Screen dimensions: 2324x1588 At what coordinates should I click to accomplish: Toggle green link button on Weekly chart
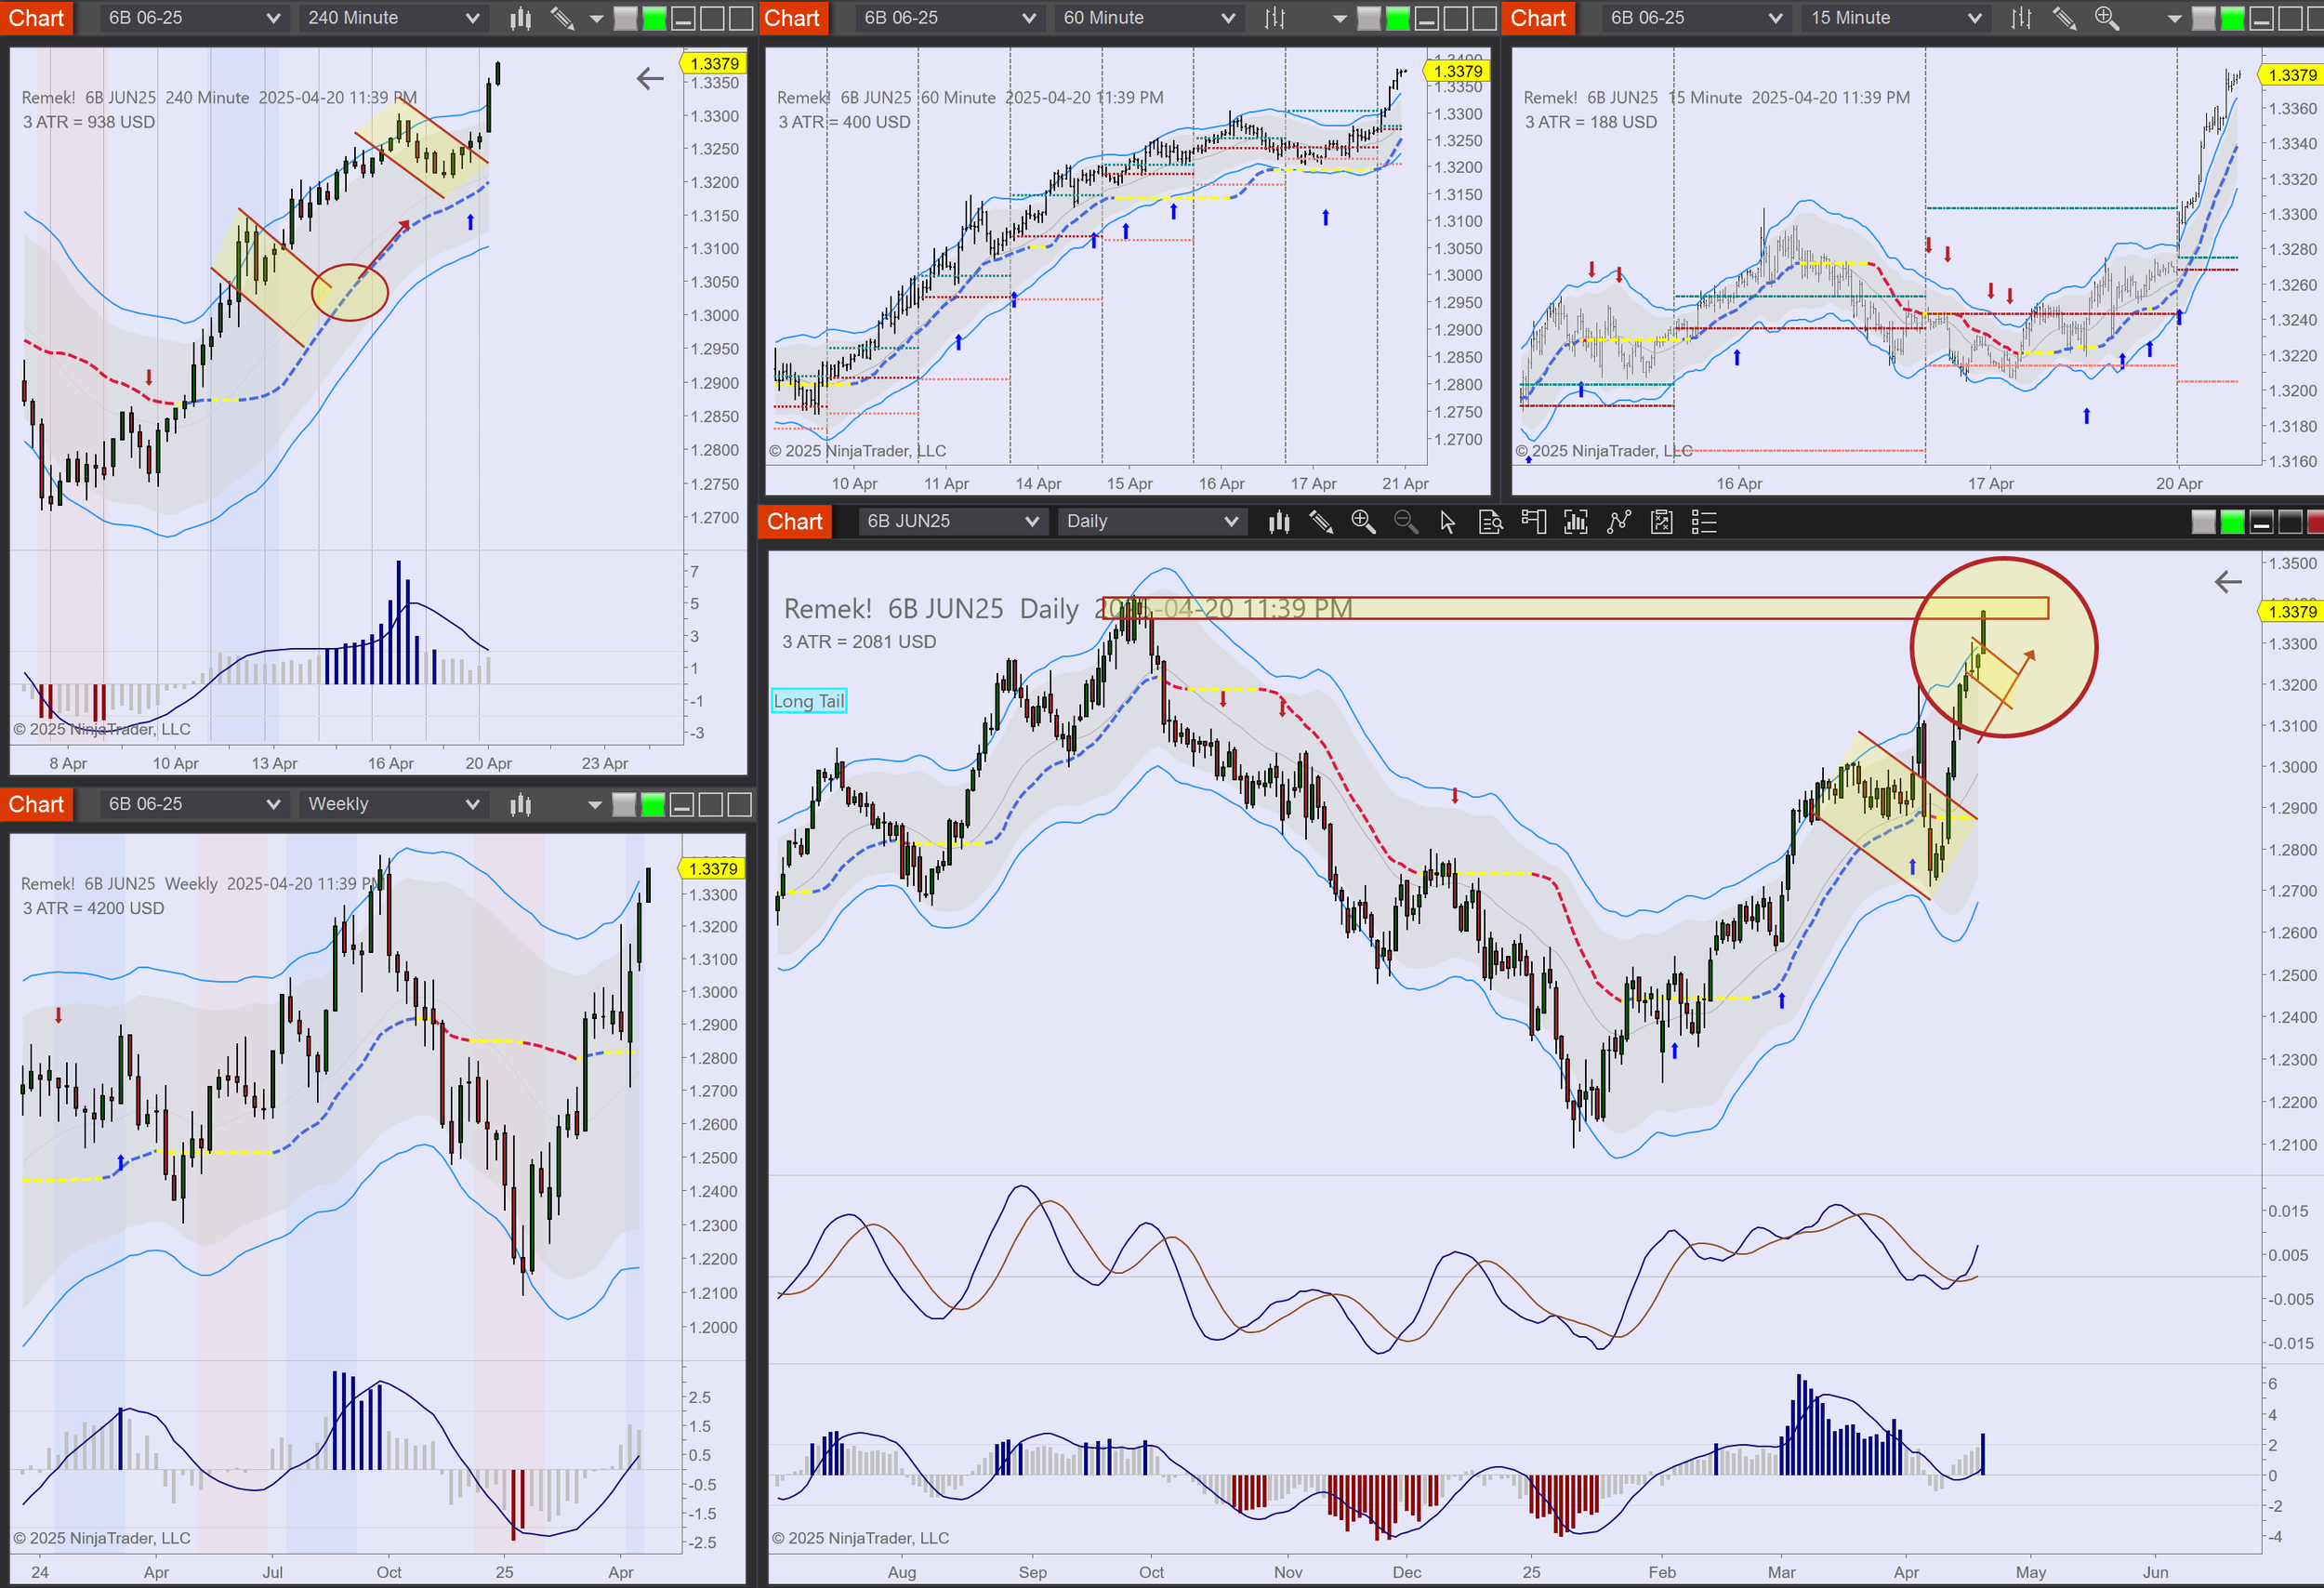pyautogui.click(x=652, y=804)
